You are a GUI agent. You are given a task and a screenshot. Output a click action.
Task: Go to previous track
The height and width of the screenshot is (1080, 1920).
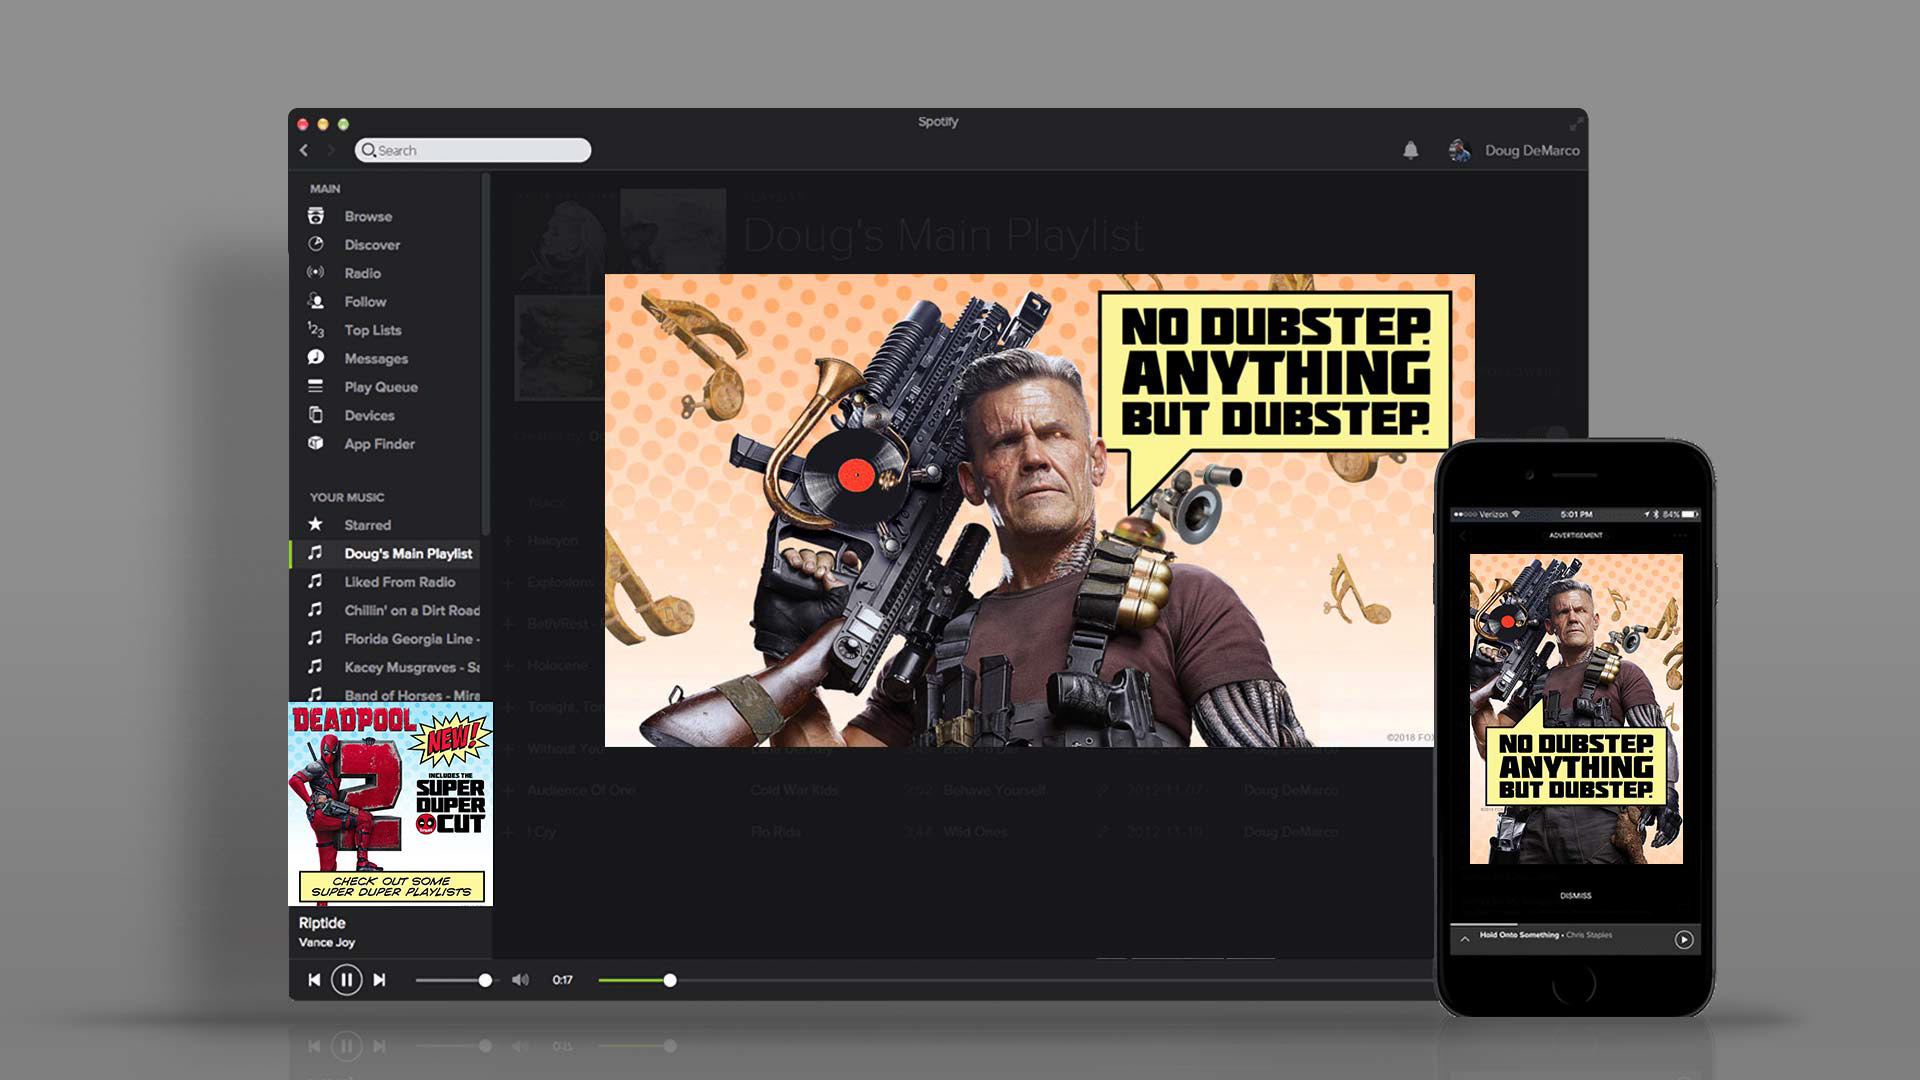click(314, 980)
